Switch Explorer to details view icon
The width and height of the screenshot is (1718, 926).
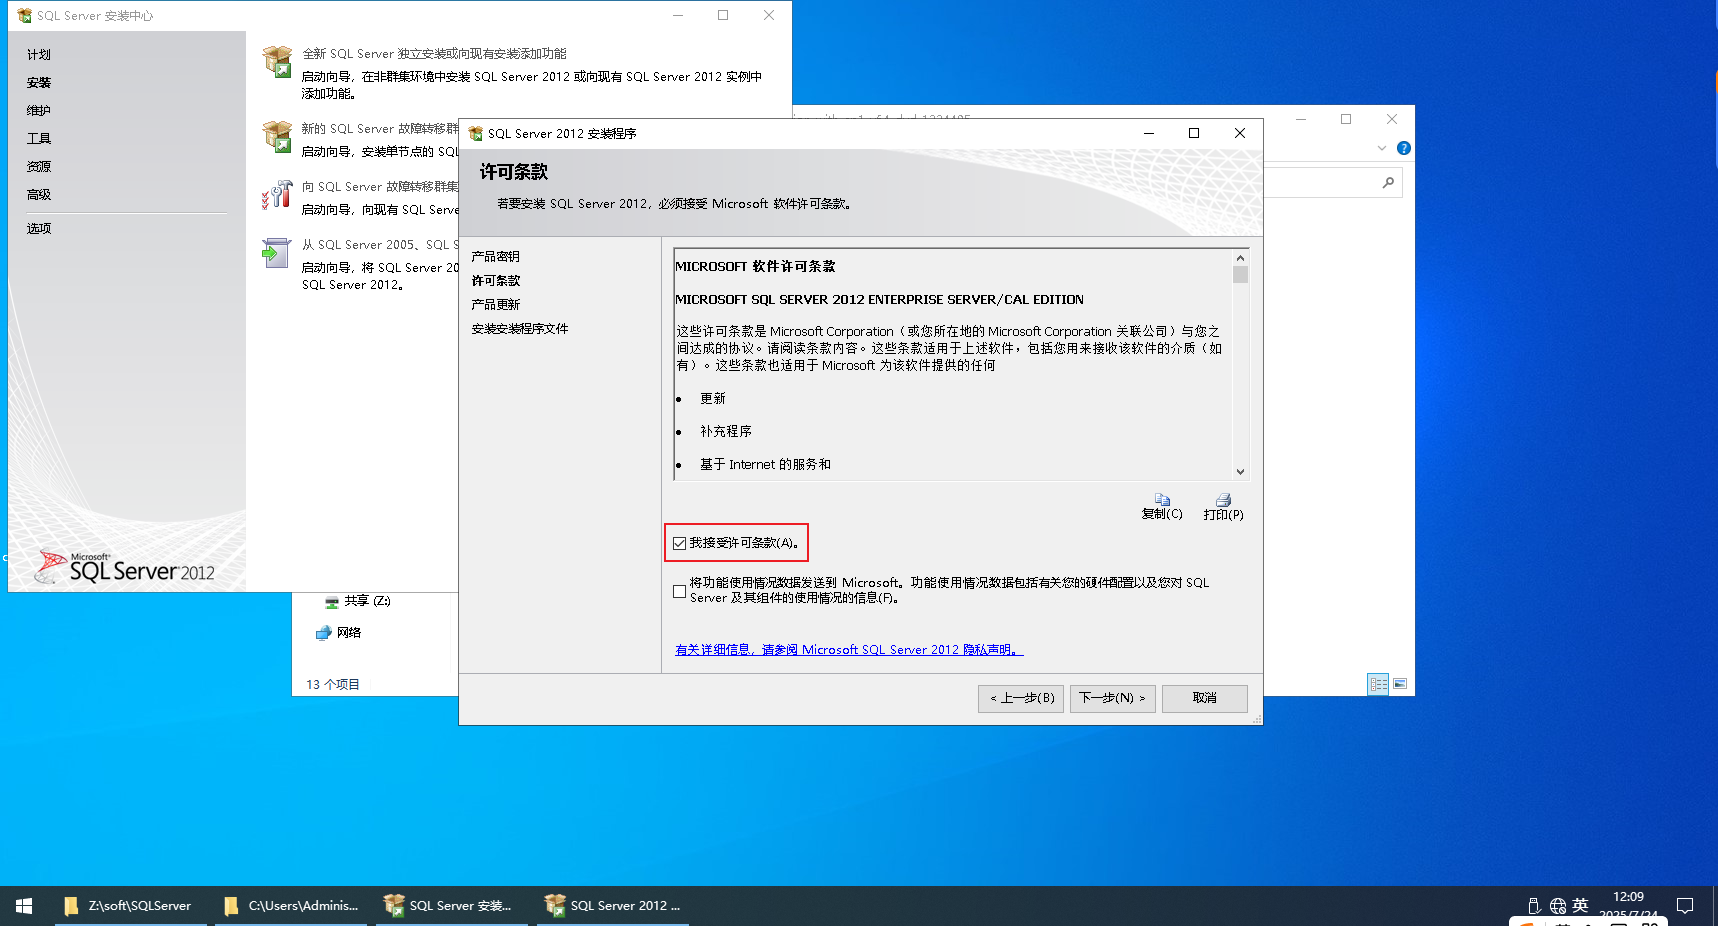pyautogui.click(x=1378, y=684)
